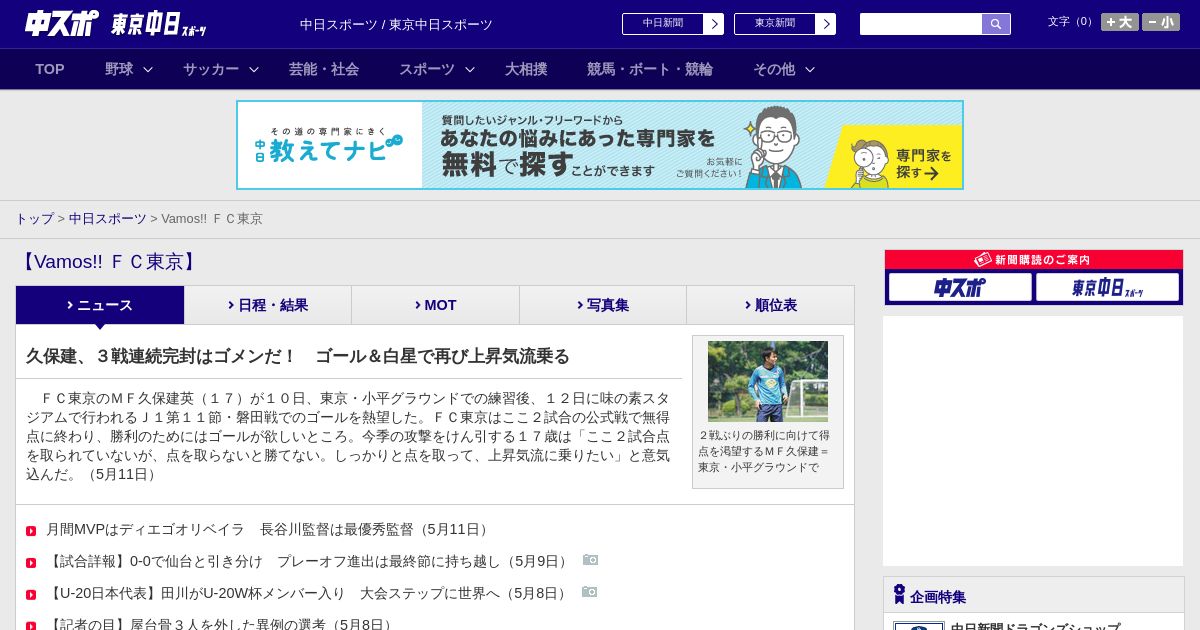Image resolution: width=1200 pixels, height=630 pixels.
Task: Open the 東京新聞 link button
Action: pos(775,24)
